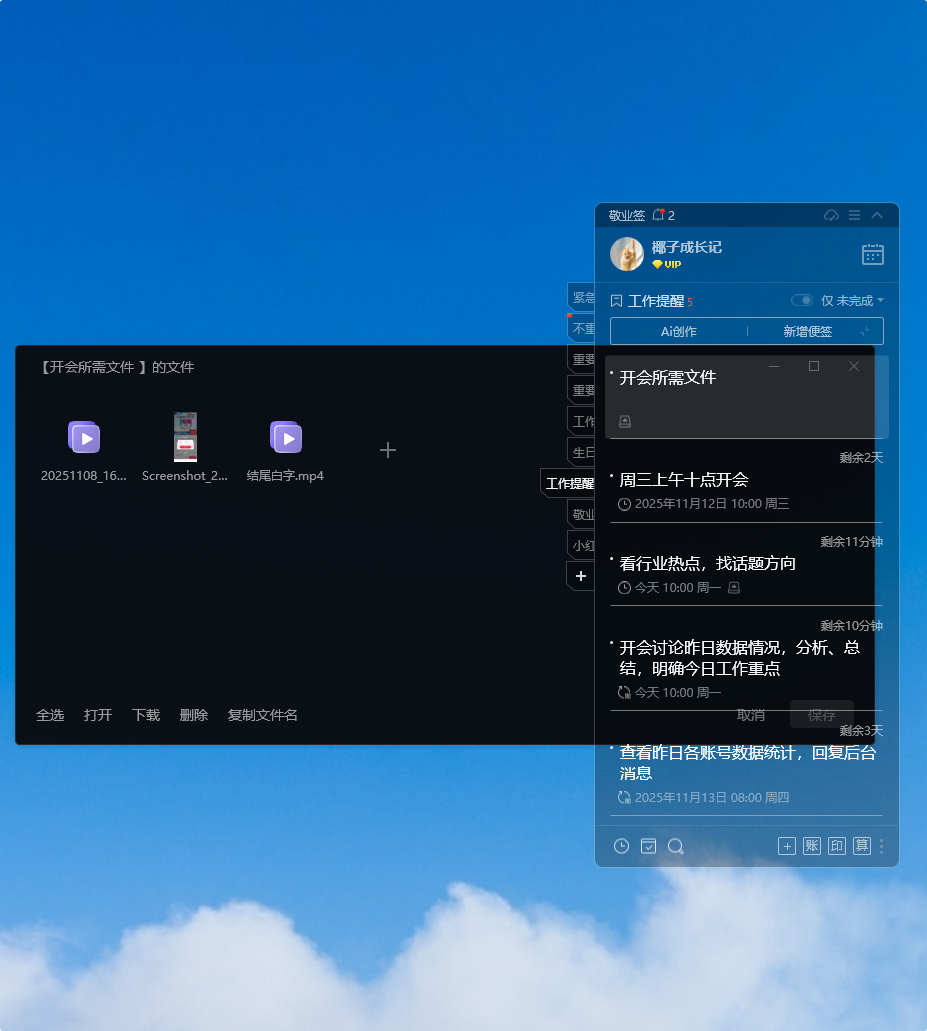Open the hamburger menu in the title bar

tap(854, 215)
